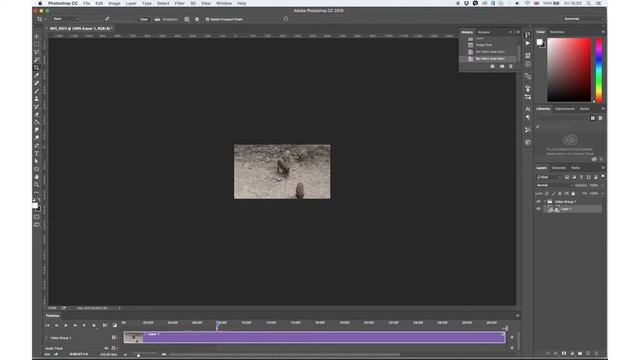Play the timeline video

66,325
